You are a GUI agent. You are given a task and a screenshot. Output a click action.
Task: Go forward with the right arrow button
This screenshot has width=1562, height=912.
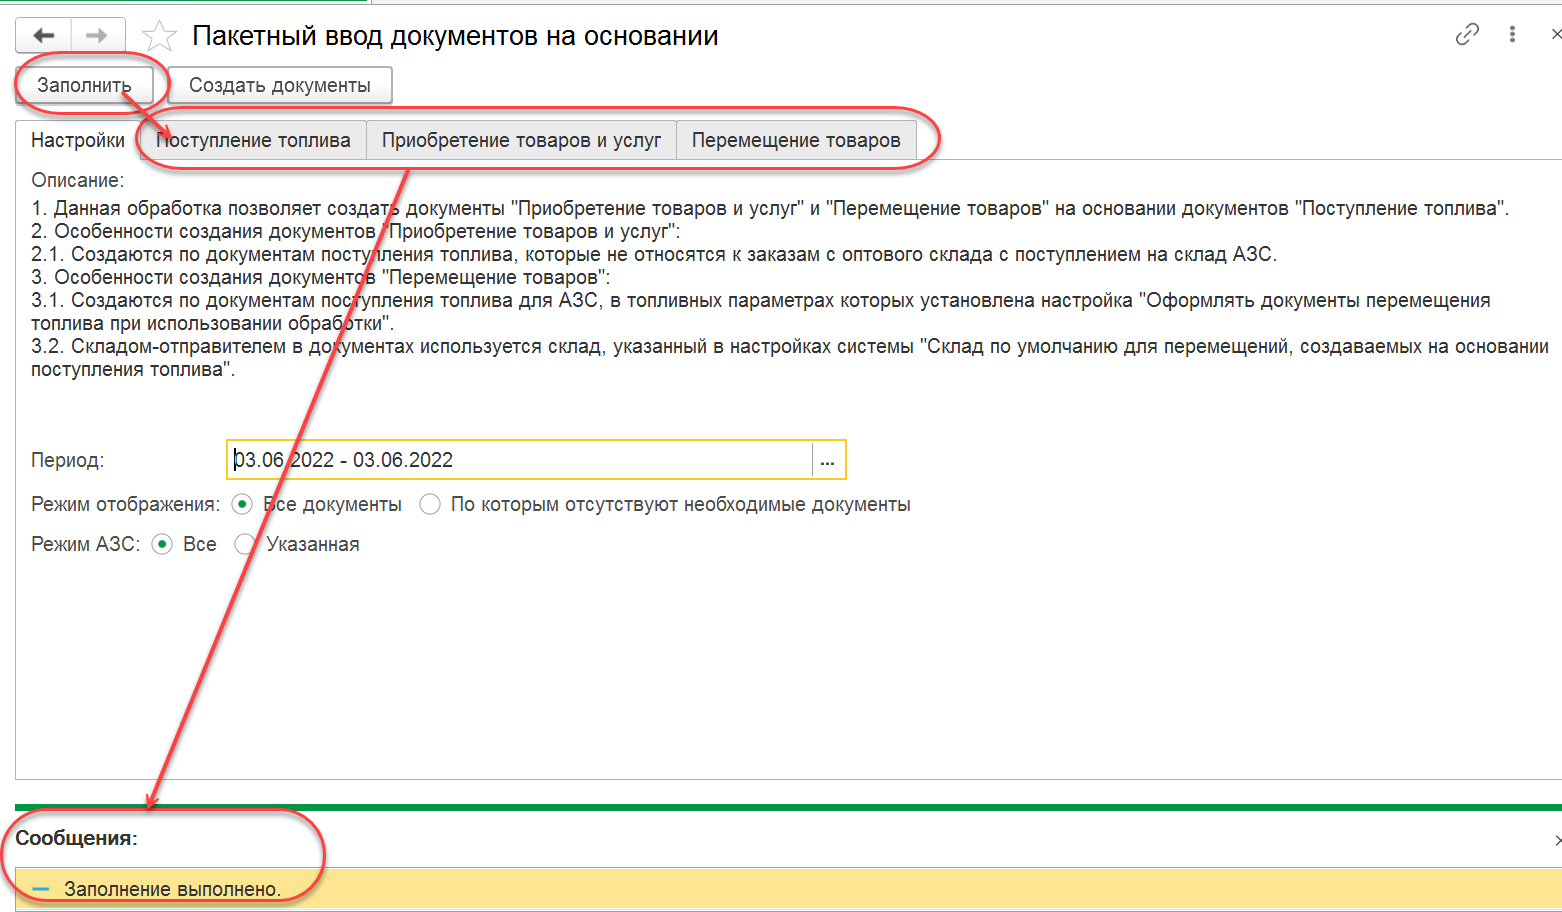point(97,36)
